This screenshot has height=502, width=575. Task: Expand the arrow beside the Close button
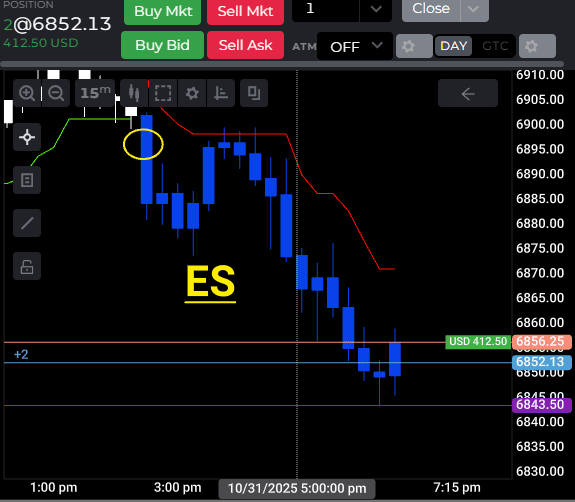tap(474, 9)
